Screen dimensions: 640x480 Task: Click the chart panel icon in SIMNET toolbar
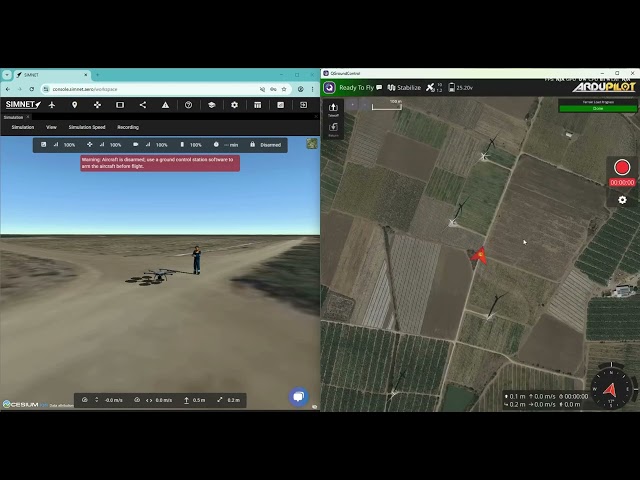(x=280, y=105)
